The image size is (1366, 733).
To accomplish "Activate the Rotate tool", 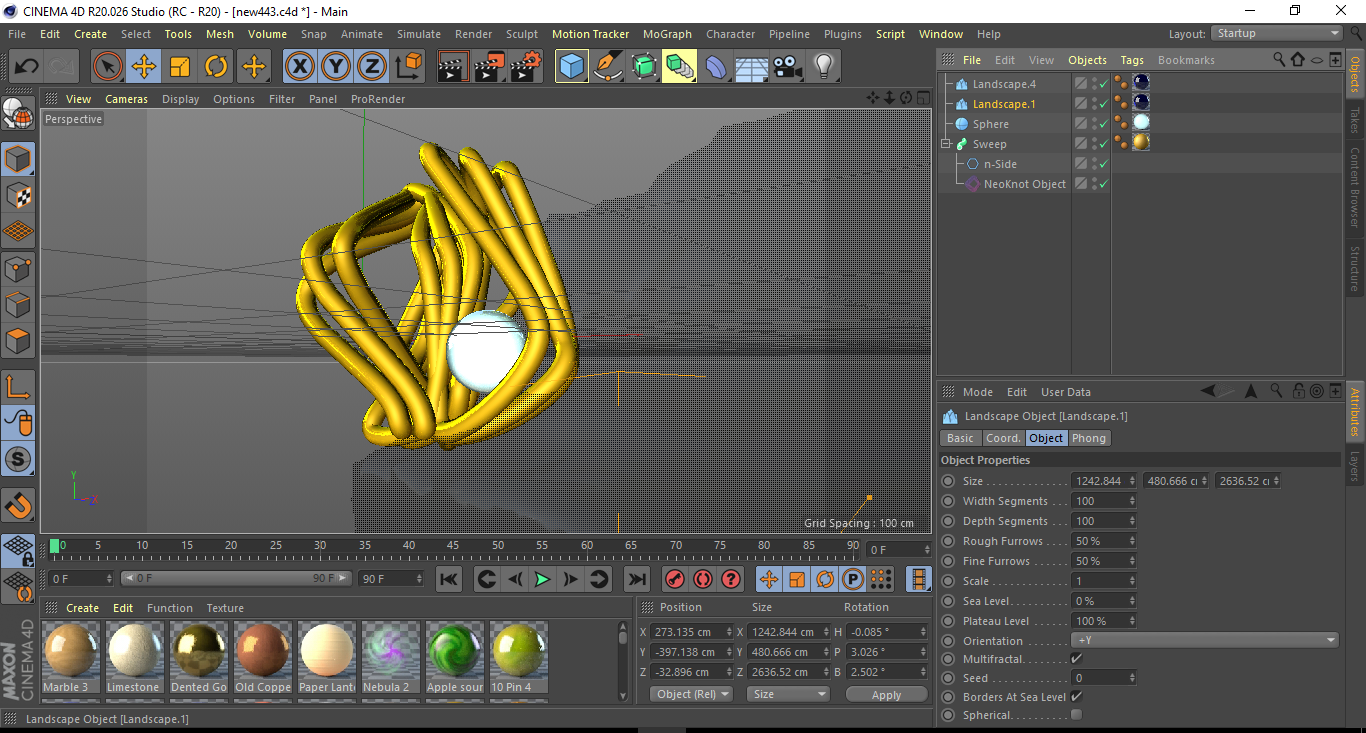I will tap(216, 67).
